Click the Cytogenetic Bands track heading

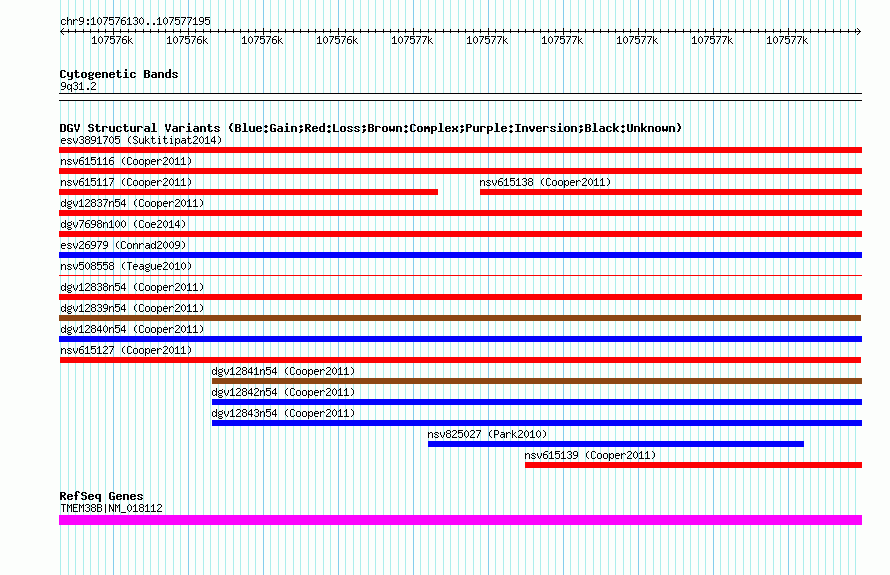[119, 74]
